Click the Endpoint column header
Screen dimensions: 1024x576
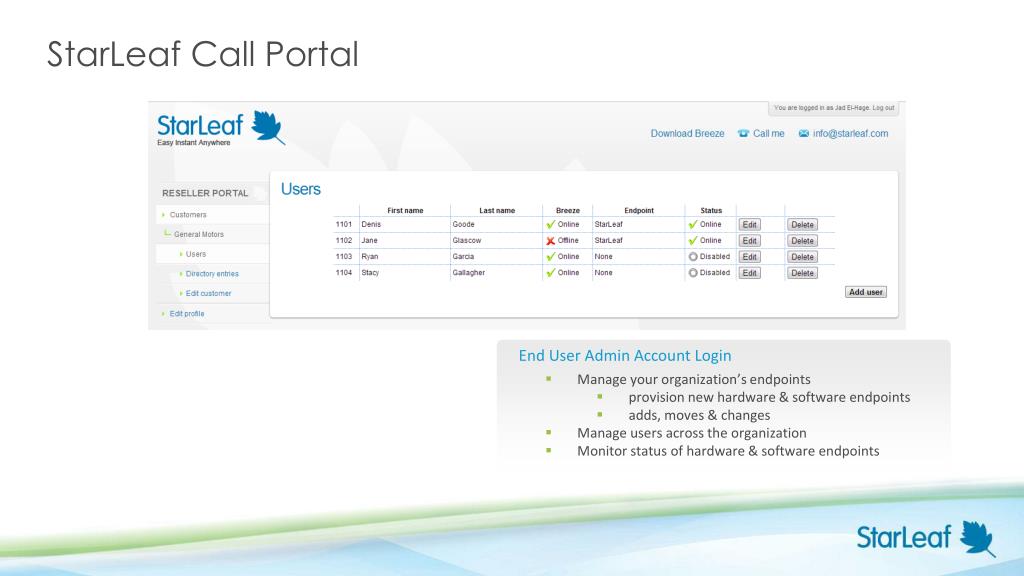639,210
